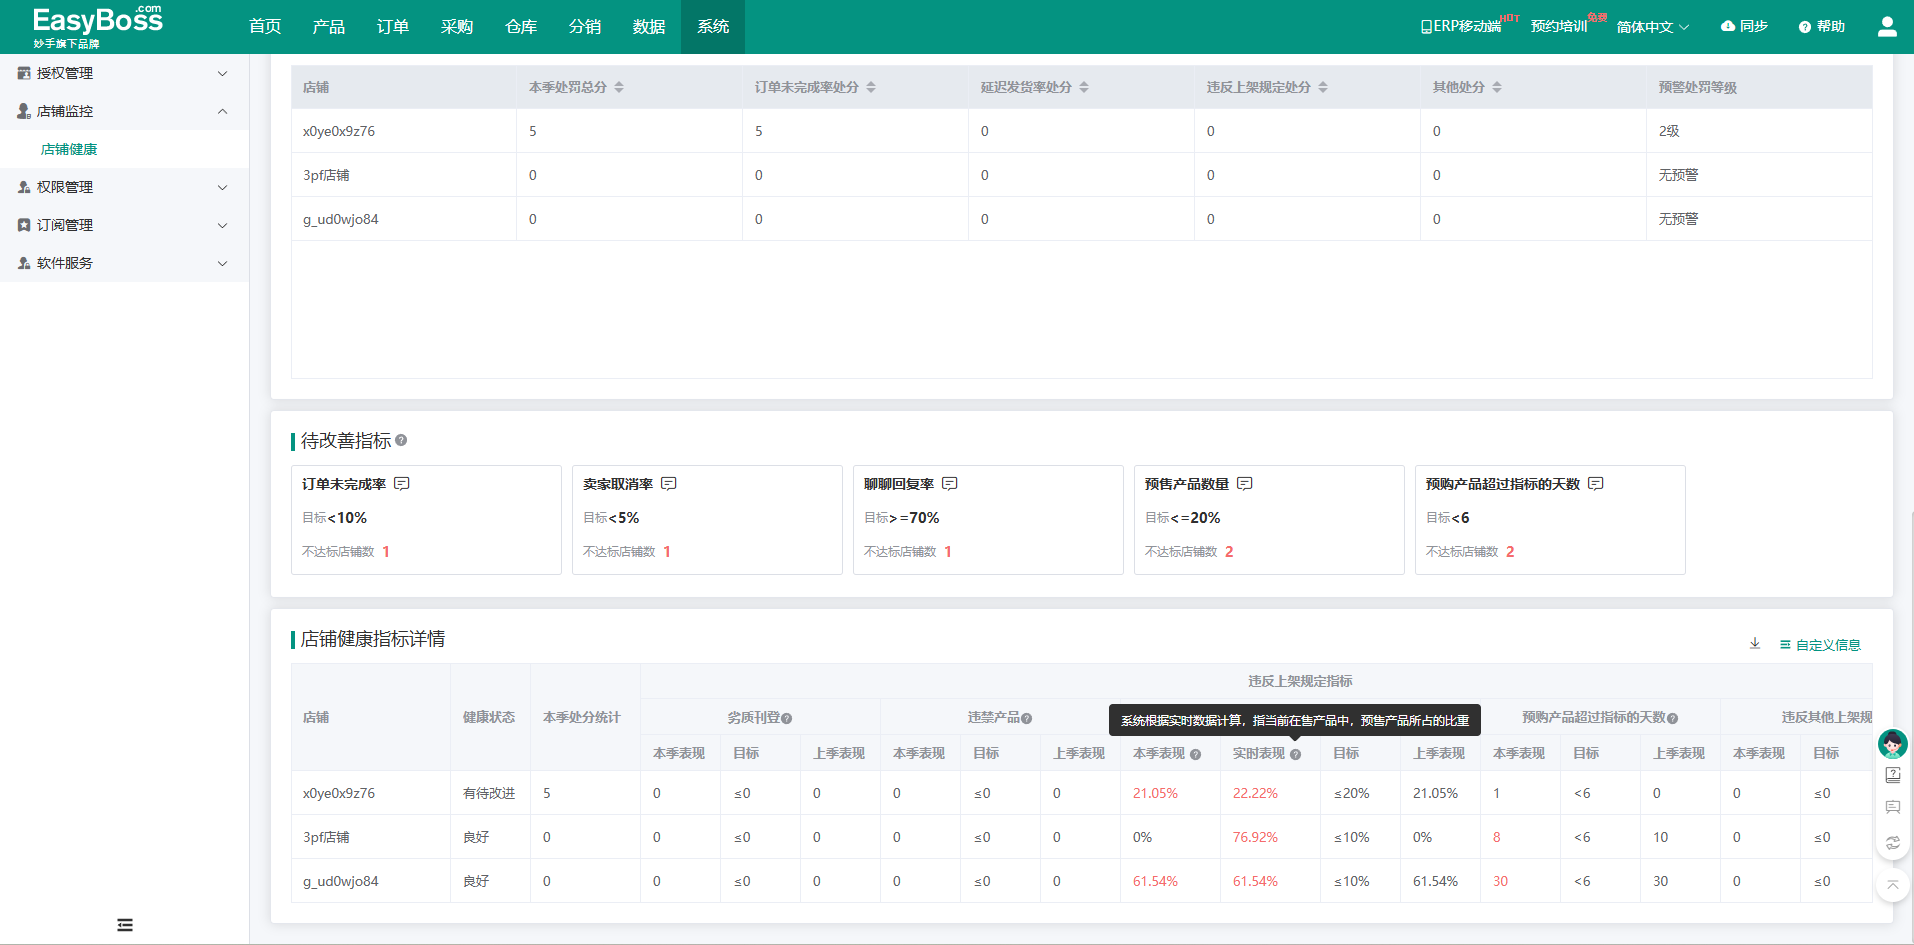The width and height of the screenshot is (1914, 945).
Task: Open the 帮助 help menu
Action: tap(1821, 27)
